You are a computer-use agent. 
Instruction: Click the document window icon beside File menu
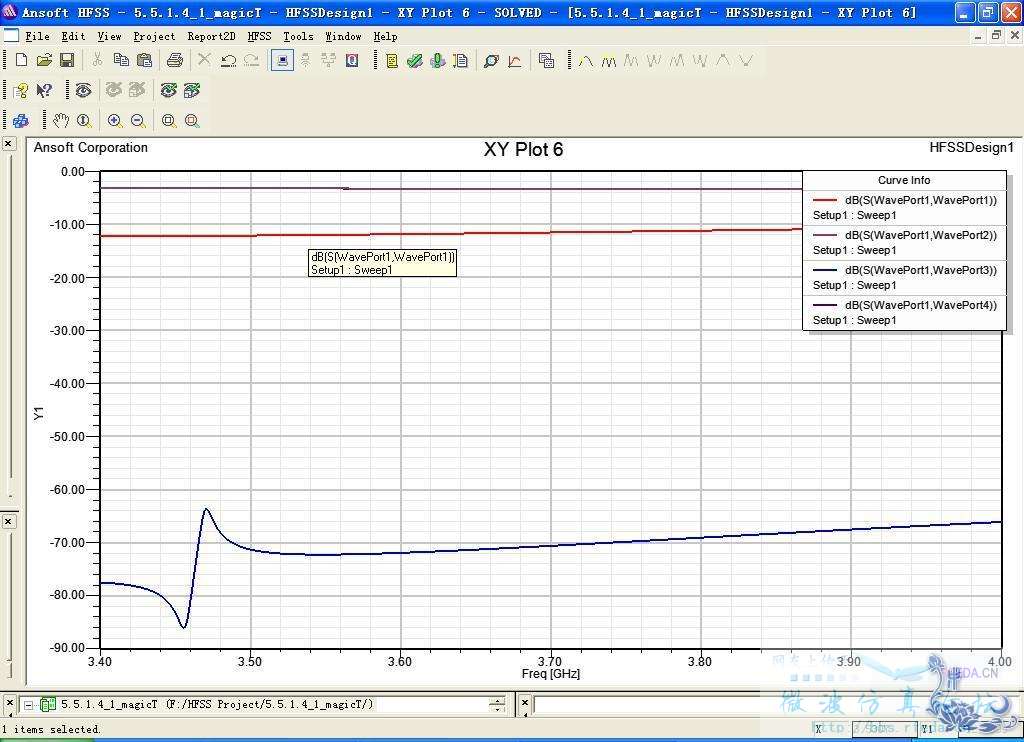pyautogui.click(x=11, y=35)
